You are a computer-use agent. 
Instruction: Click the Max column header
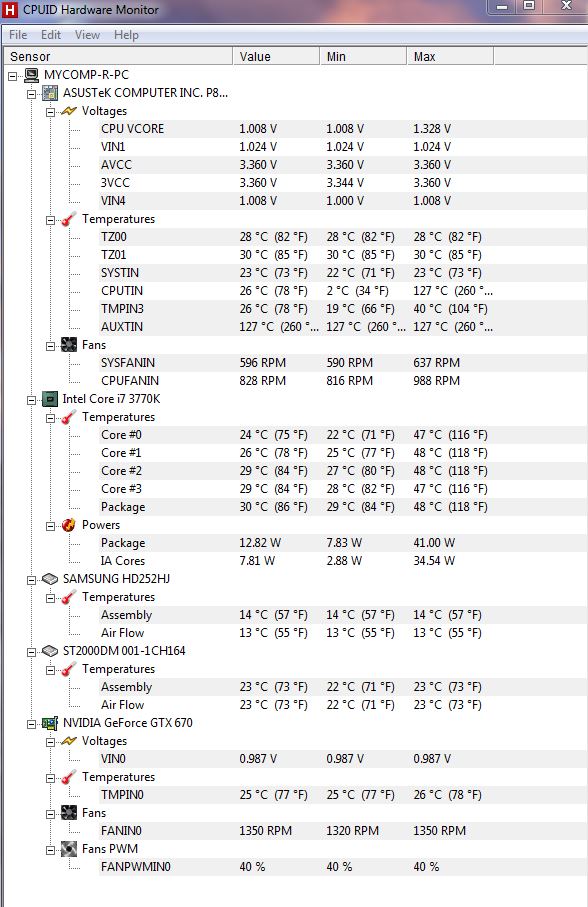(x=450, y=56)
